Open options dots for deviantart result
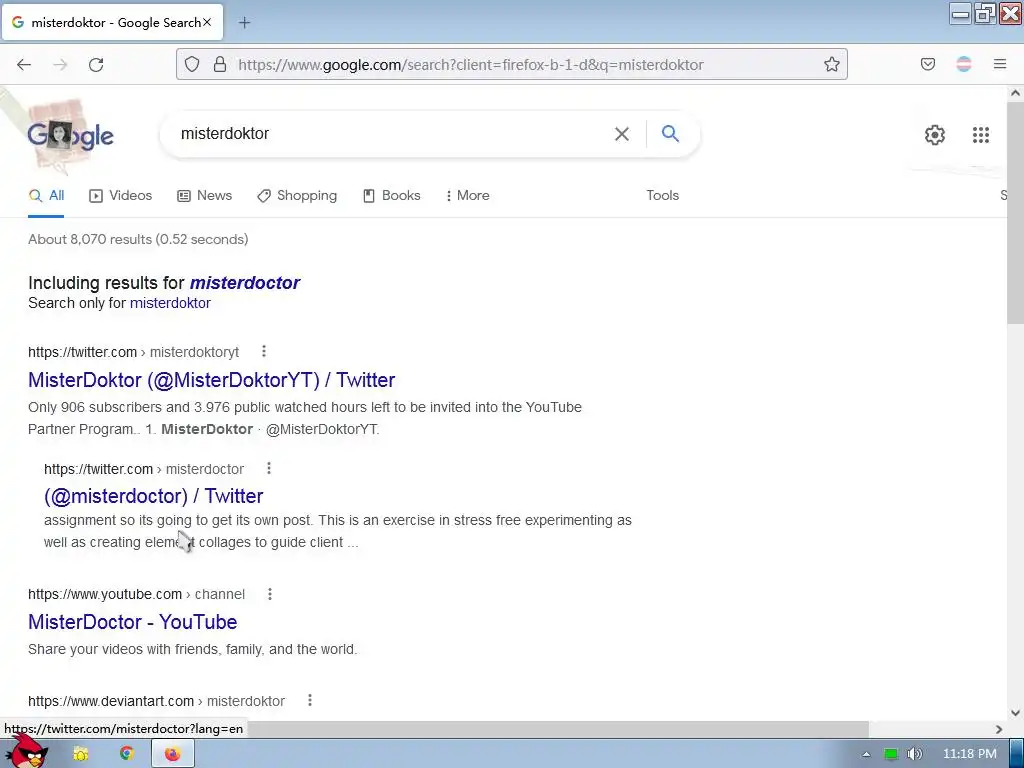 tap(310, 700)
